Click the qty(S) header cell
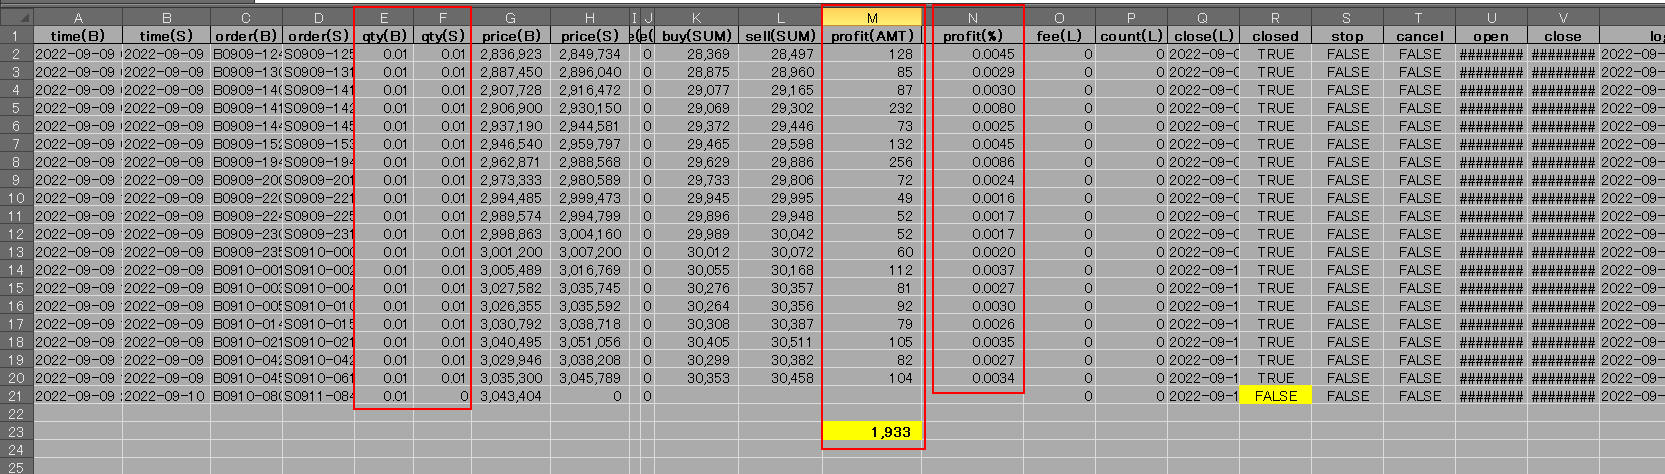The width and height of the screenshot is (1665, 474). [441, 36]
